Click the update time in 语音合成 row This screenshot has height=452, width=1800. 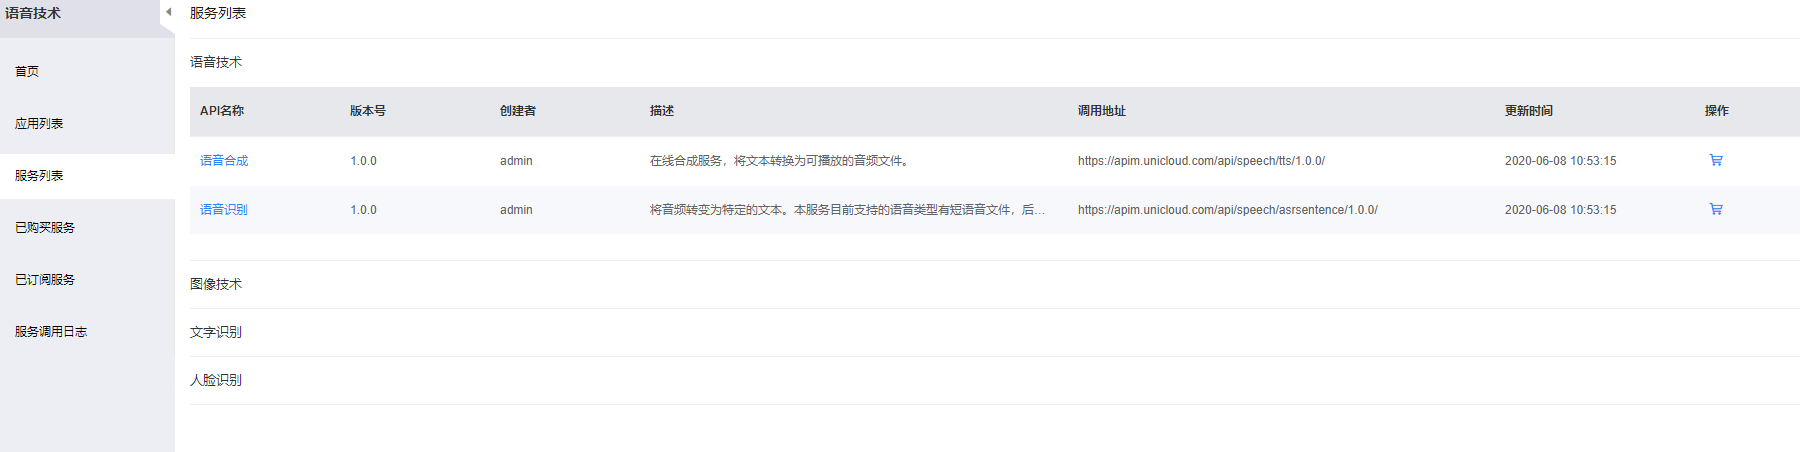pos(1560,161)
